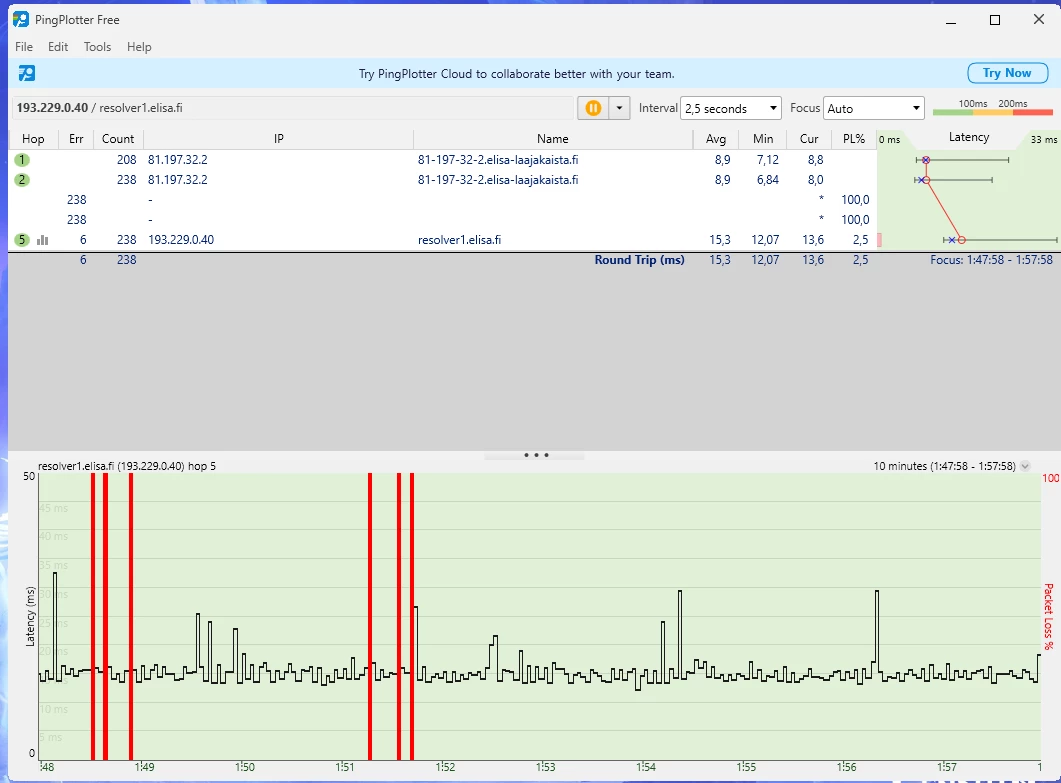The width and height of the screenshot is (1061, 783).
Task: Click the IP column header
Action: pyautogui.click(x=278, y=139)
